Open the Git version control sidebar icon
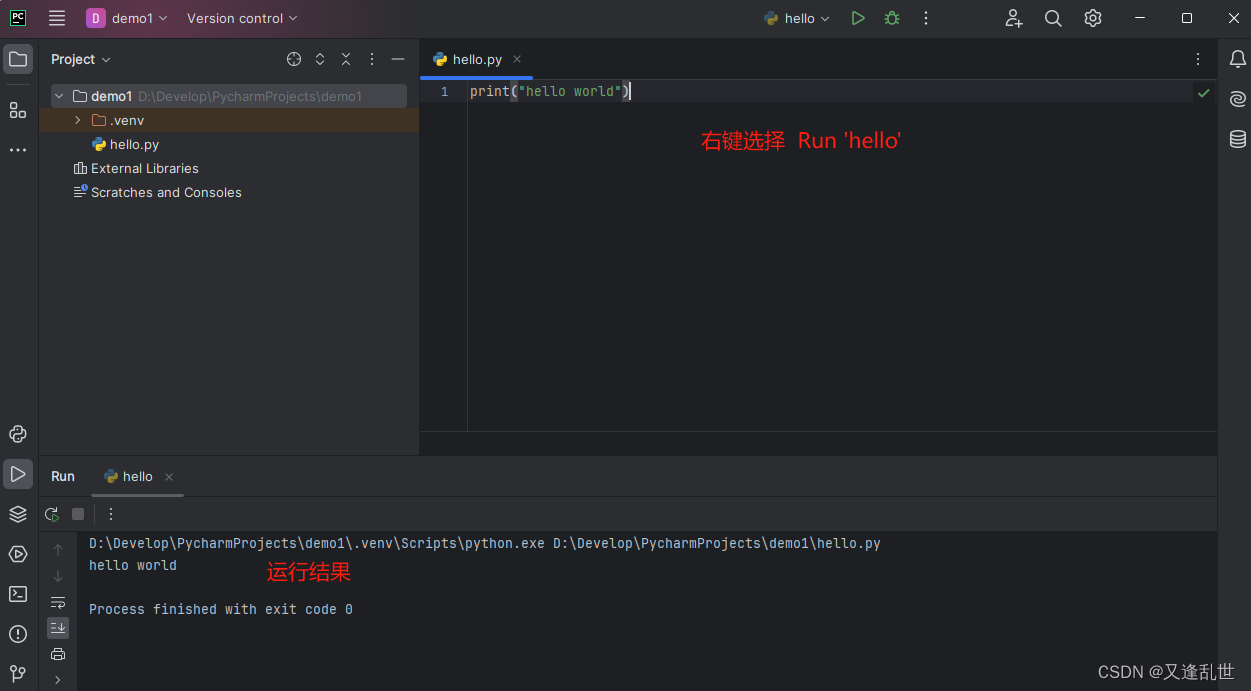The height and width of the screenshot is (691, 1251). pos(18,673)
